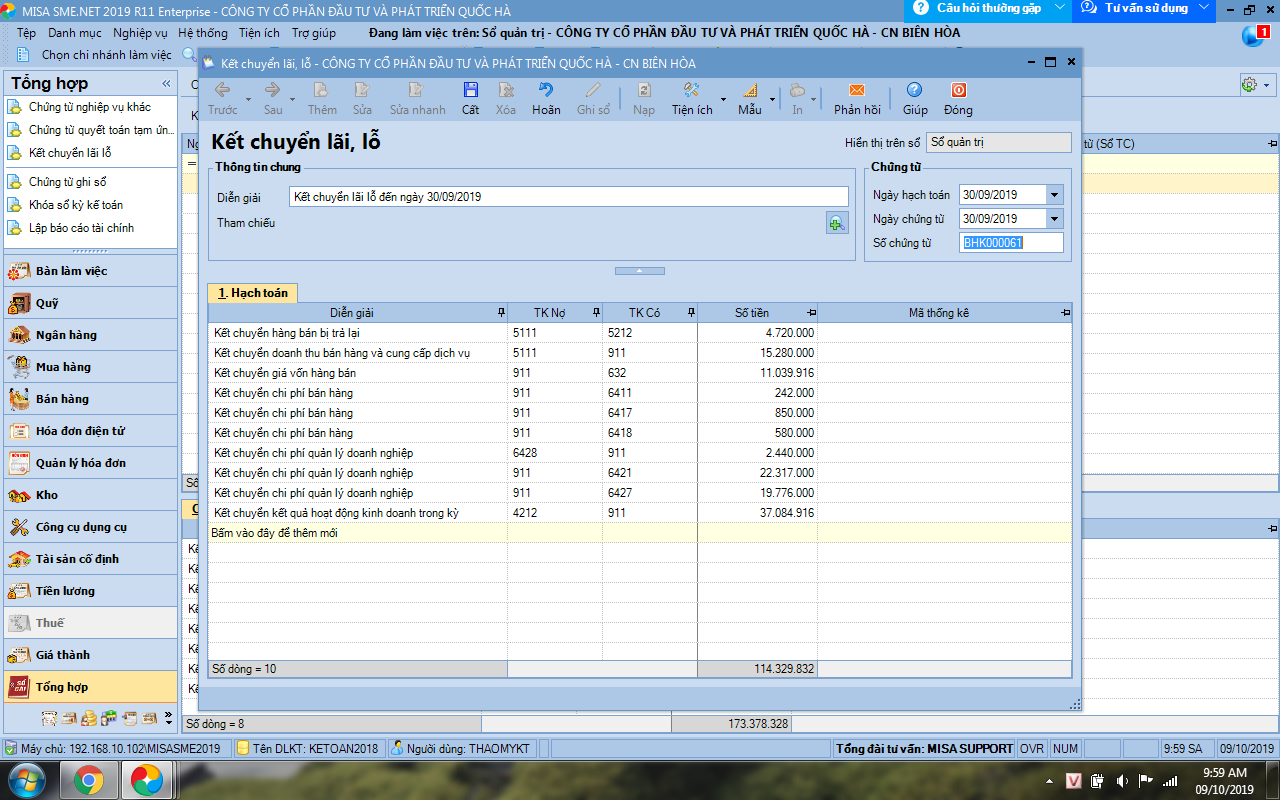Open the Ngày hạch toán date dropdown
Image resolution: width=1280 pixels, height=800 pixels.
pos(1054,195)
